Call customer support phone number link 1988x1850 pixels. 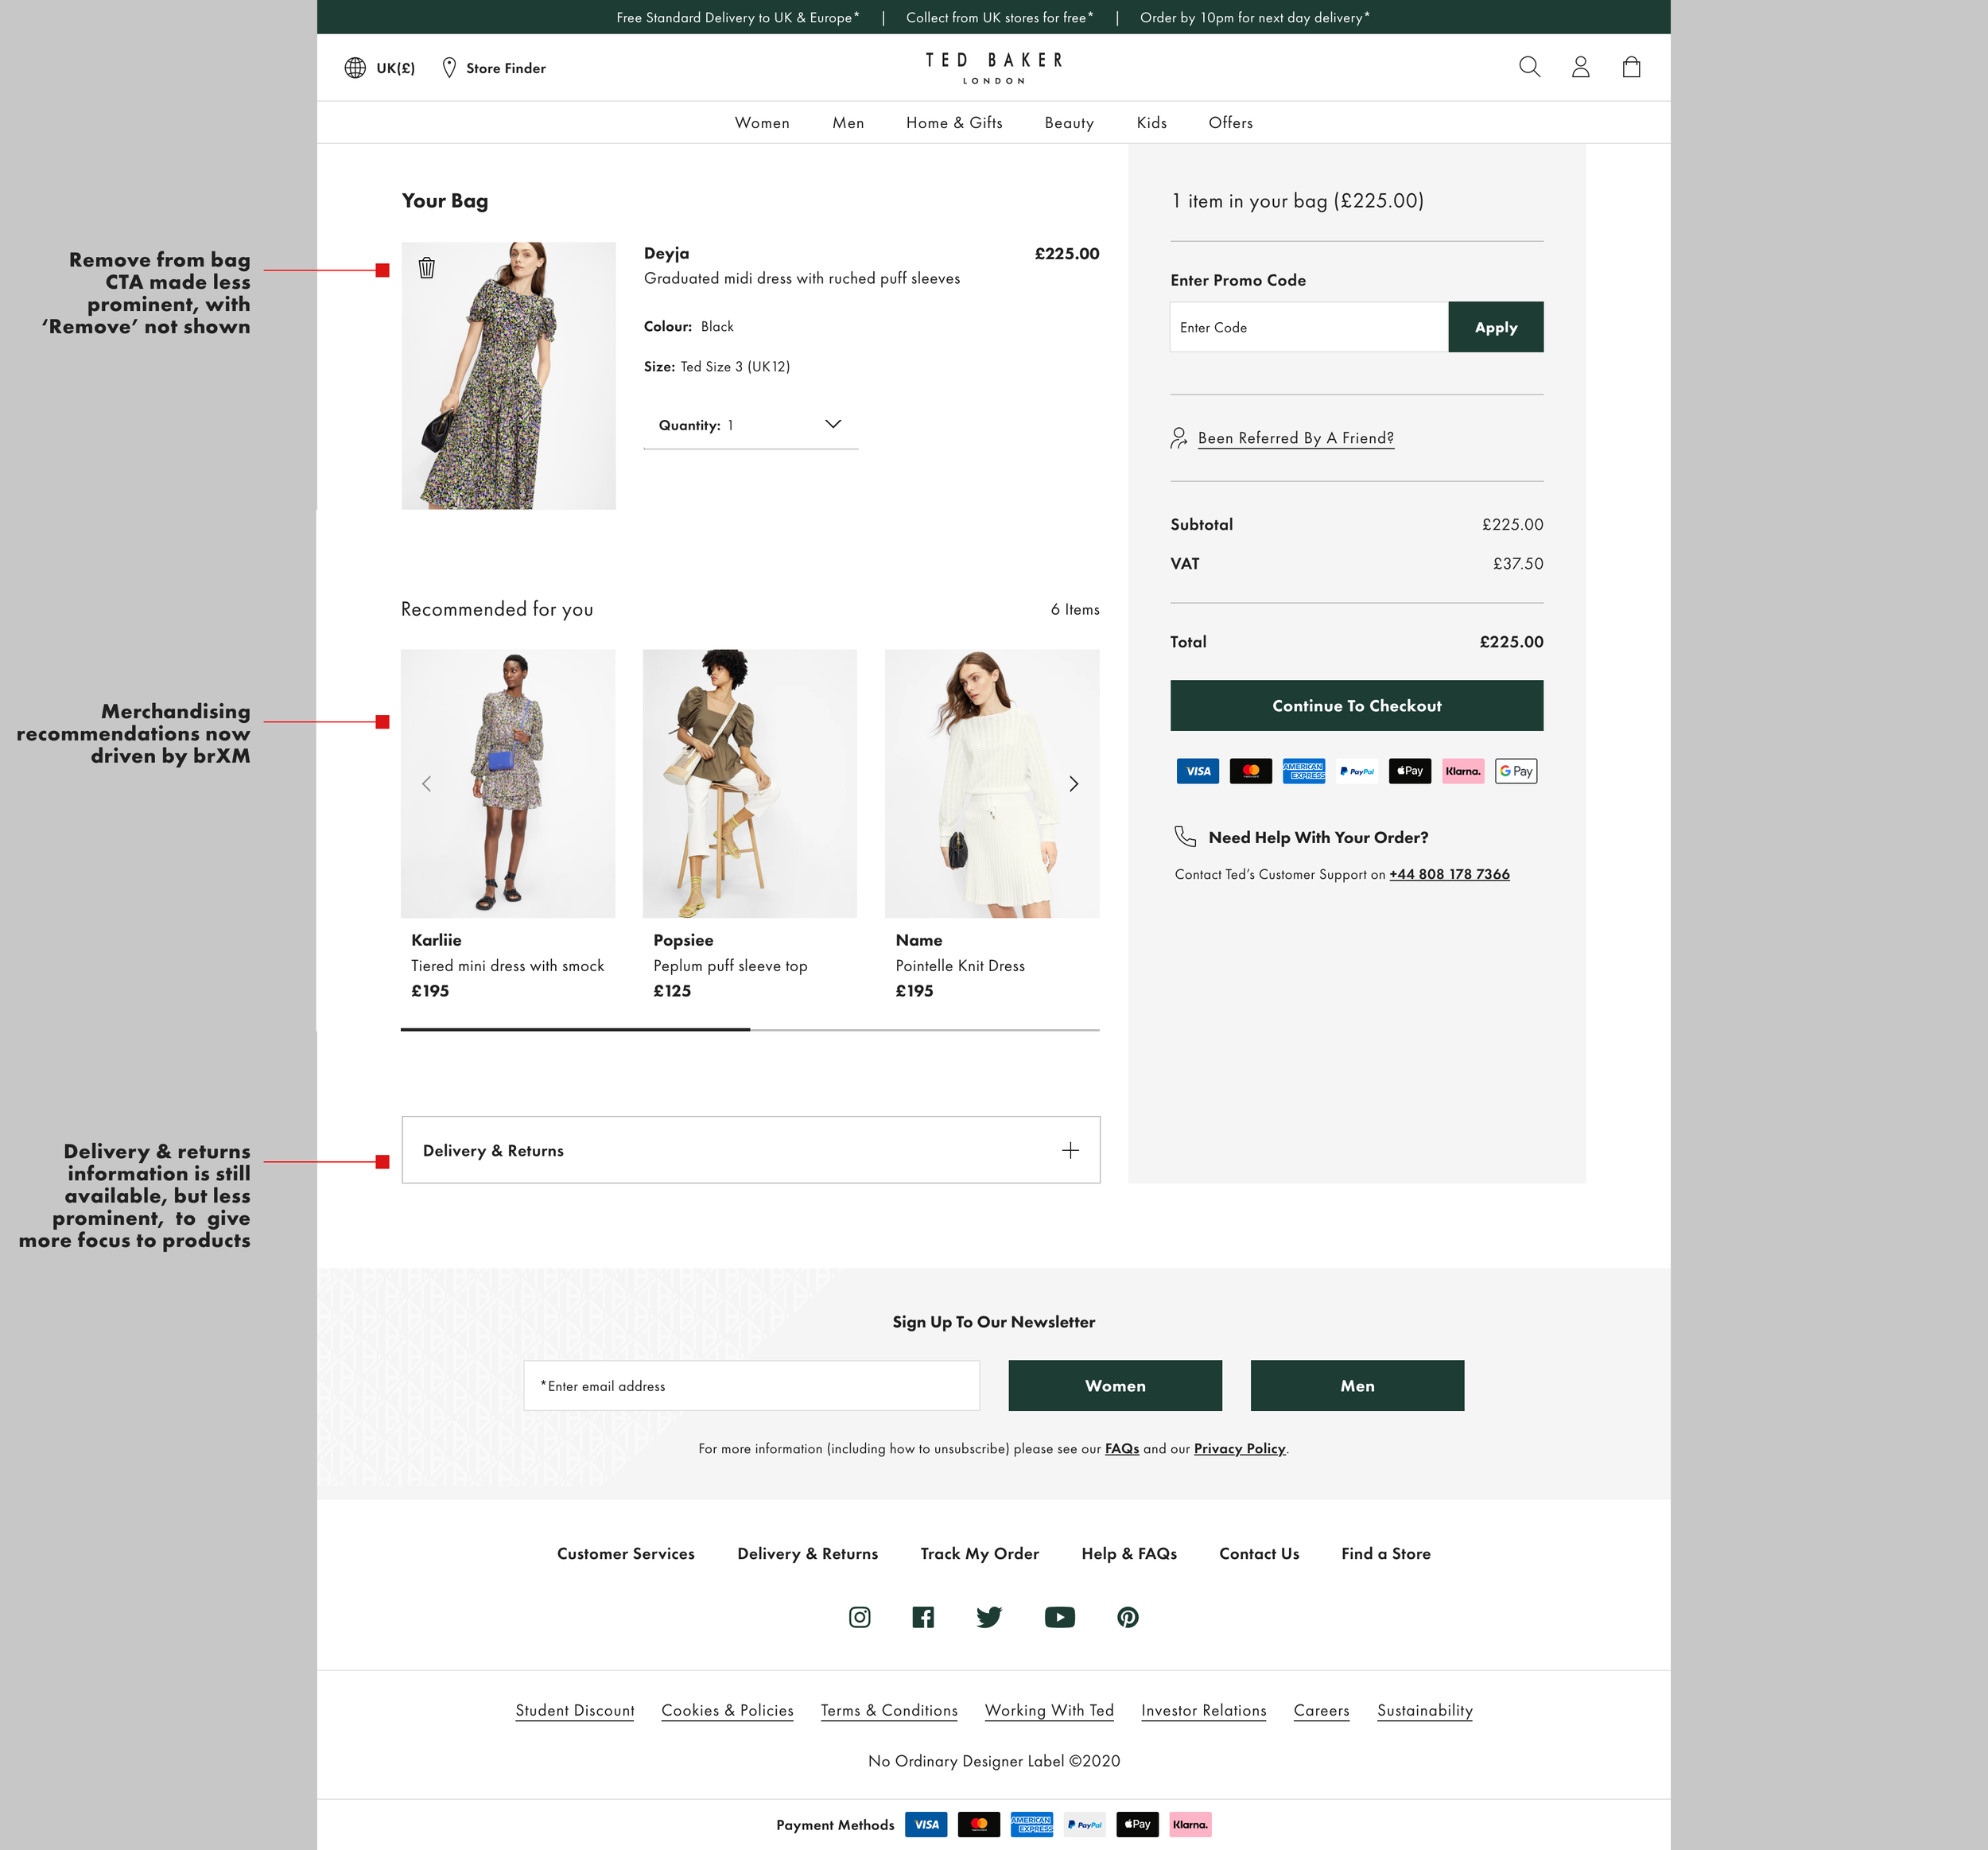coord(1449,874)
